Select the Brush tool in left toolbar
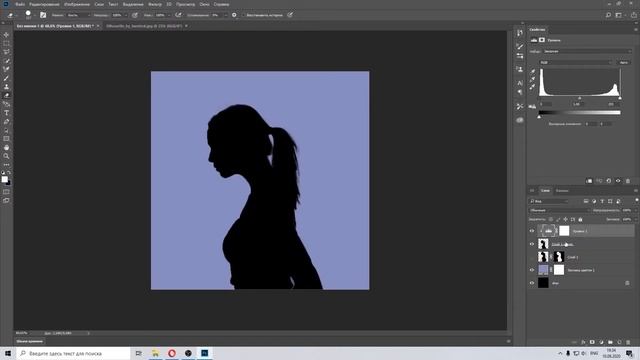The height and width of the screenshot is (360, 640). pos(7,78)
